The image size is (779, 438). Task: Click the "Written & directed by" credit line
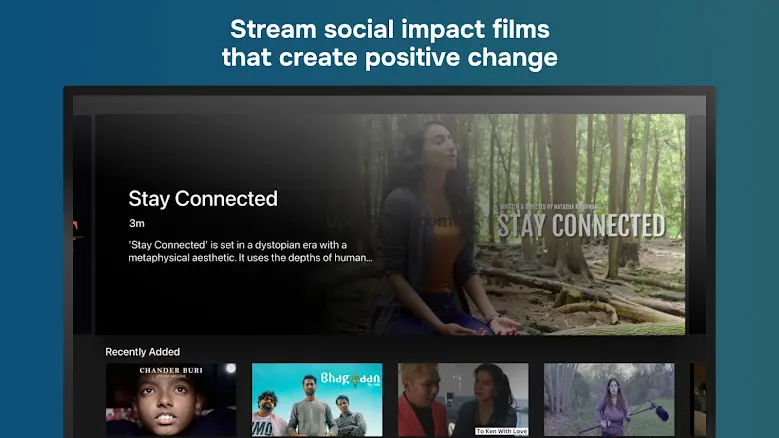[x=549, y=206]
